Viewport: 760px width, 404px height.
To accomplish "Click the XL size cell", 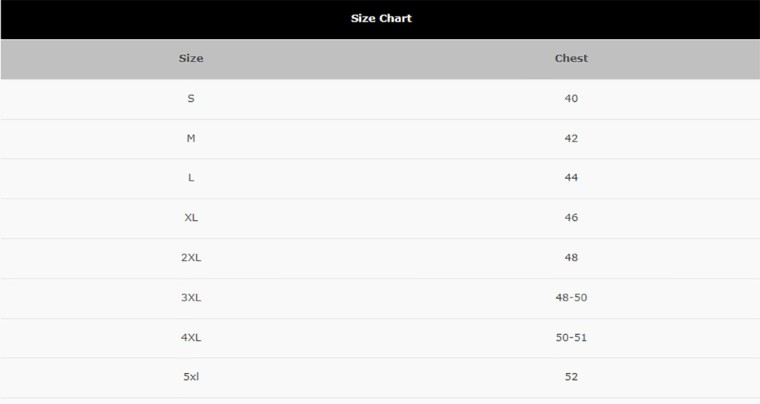I will pos(191,218).
